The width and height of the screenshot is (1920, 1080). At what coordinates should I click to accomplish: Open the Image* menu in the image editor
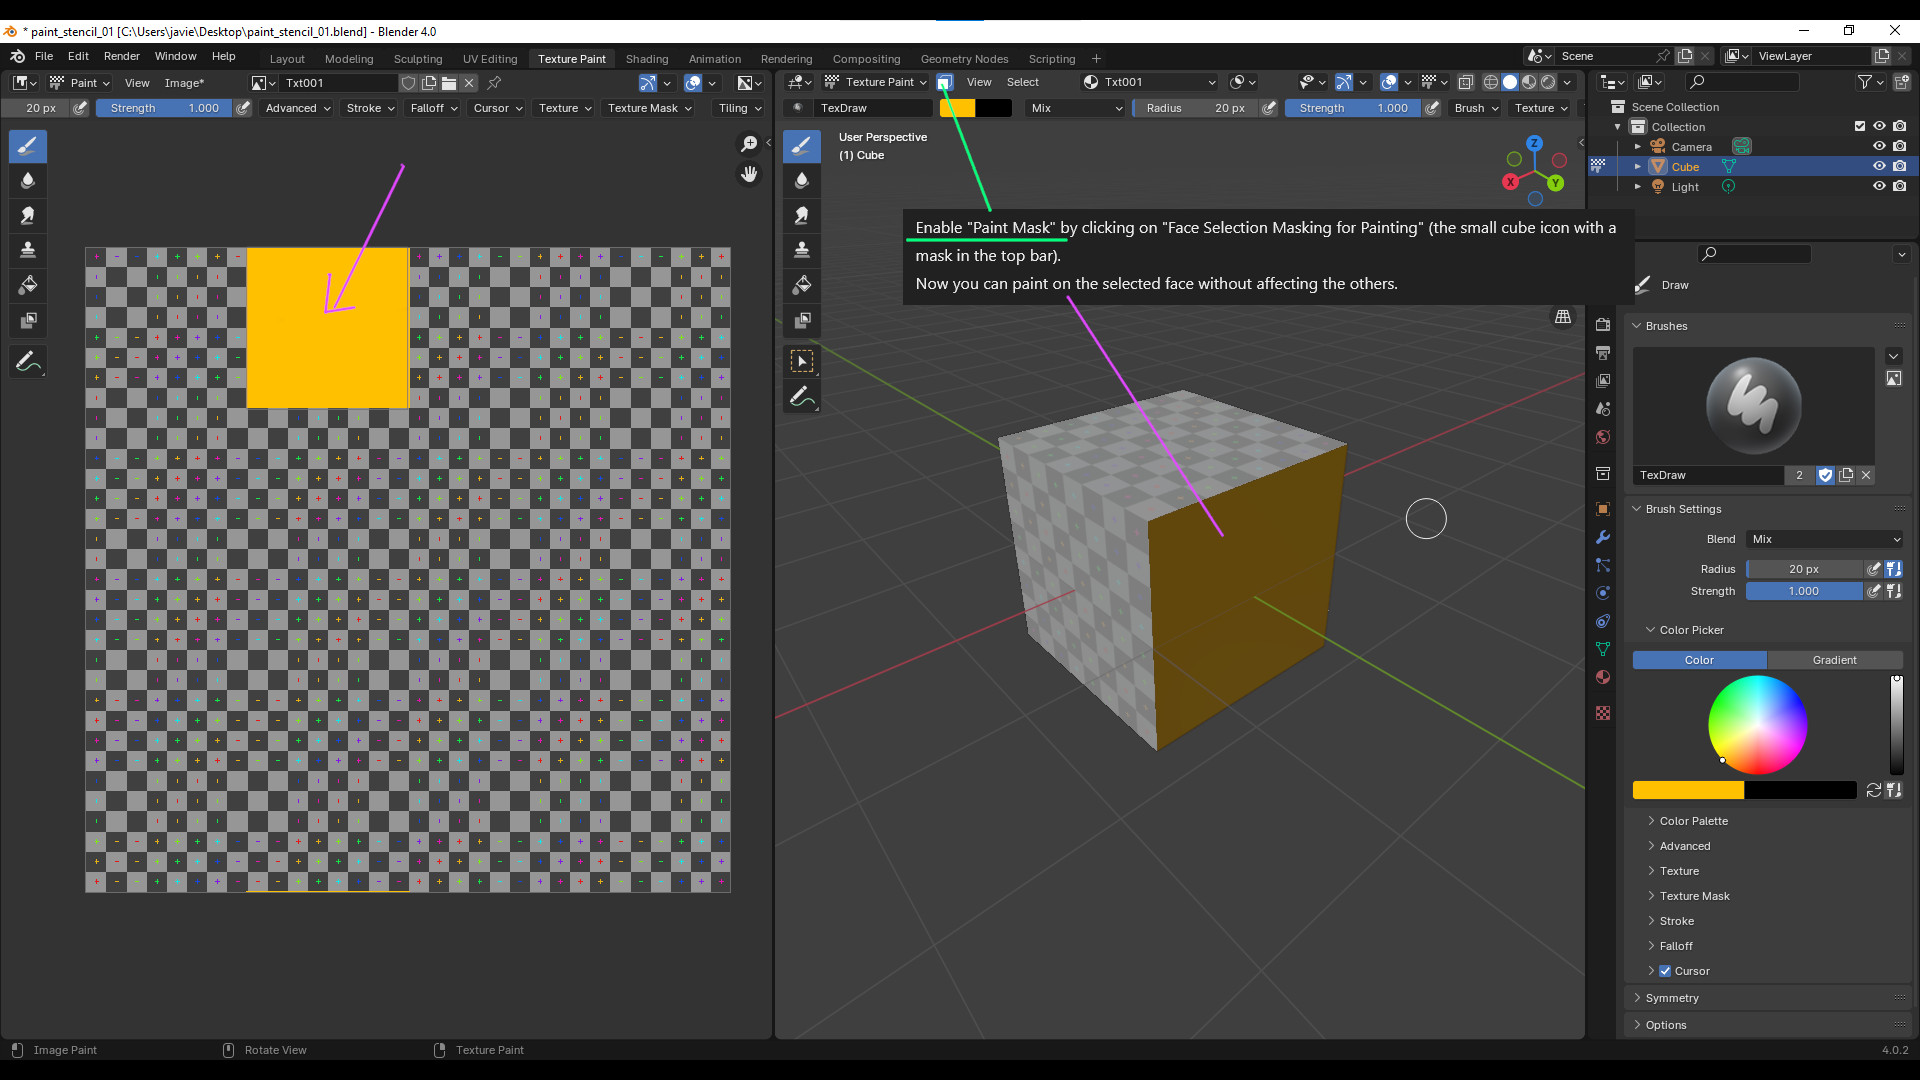point(184,83)
